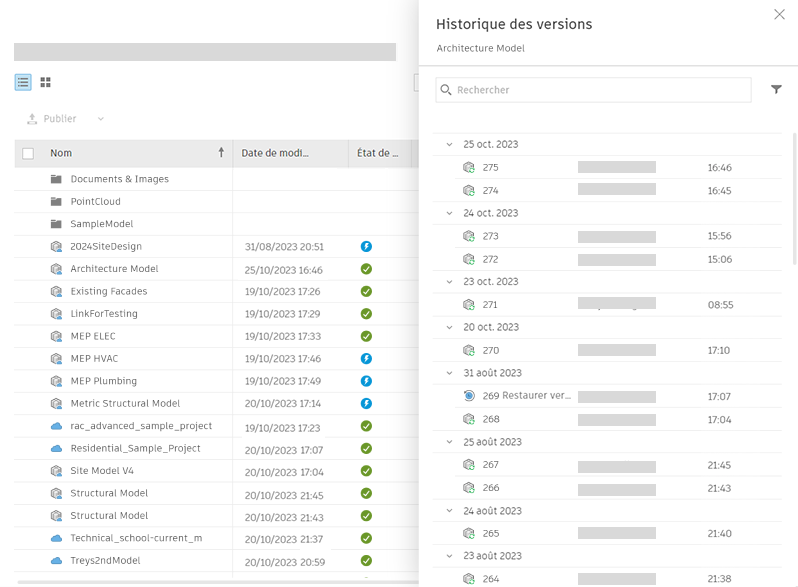Collapse the 25 oct. 2023 version group
This screenshot has width=798, height=587.
coord(449,145)
